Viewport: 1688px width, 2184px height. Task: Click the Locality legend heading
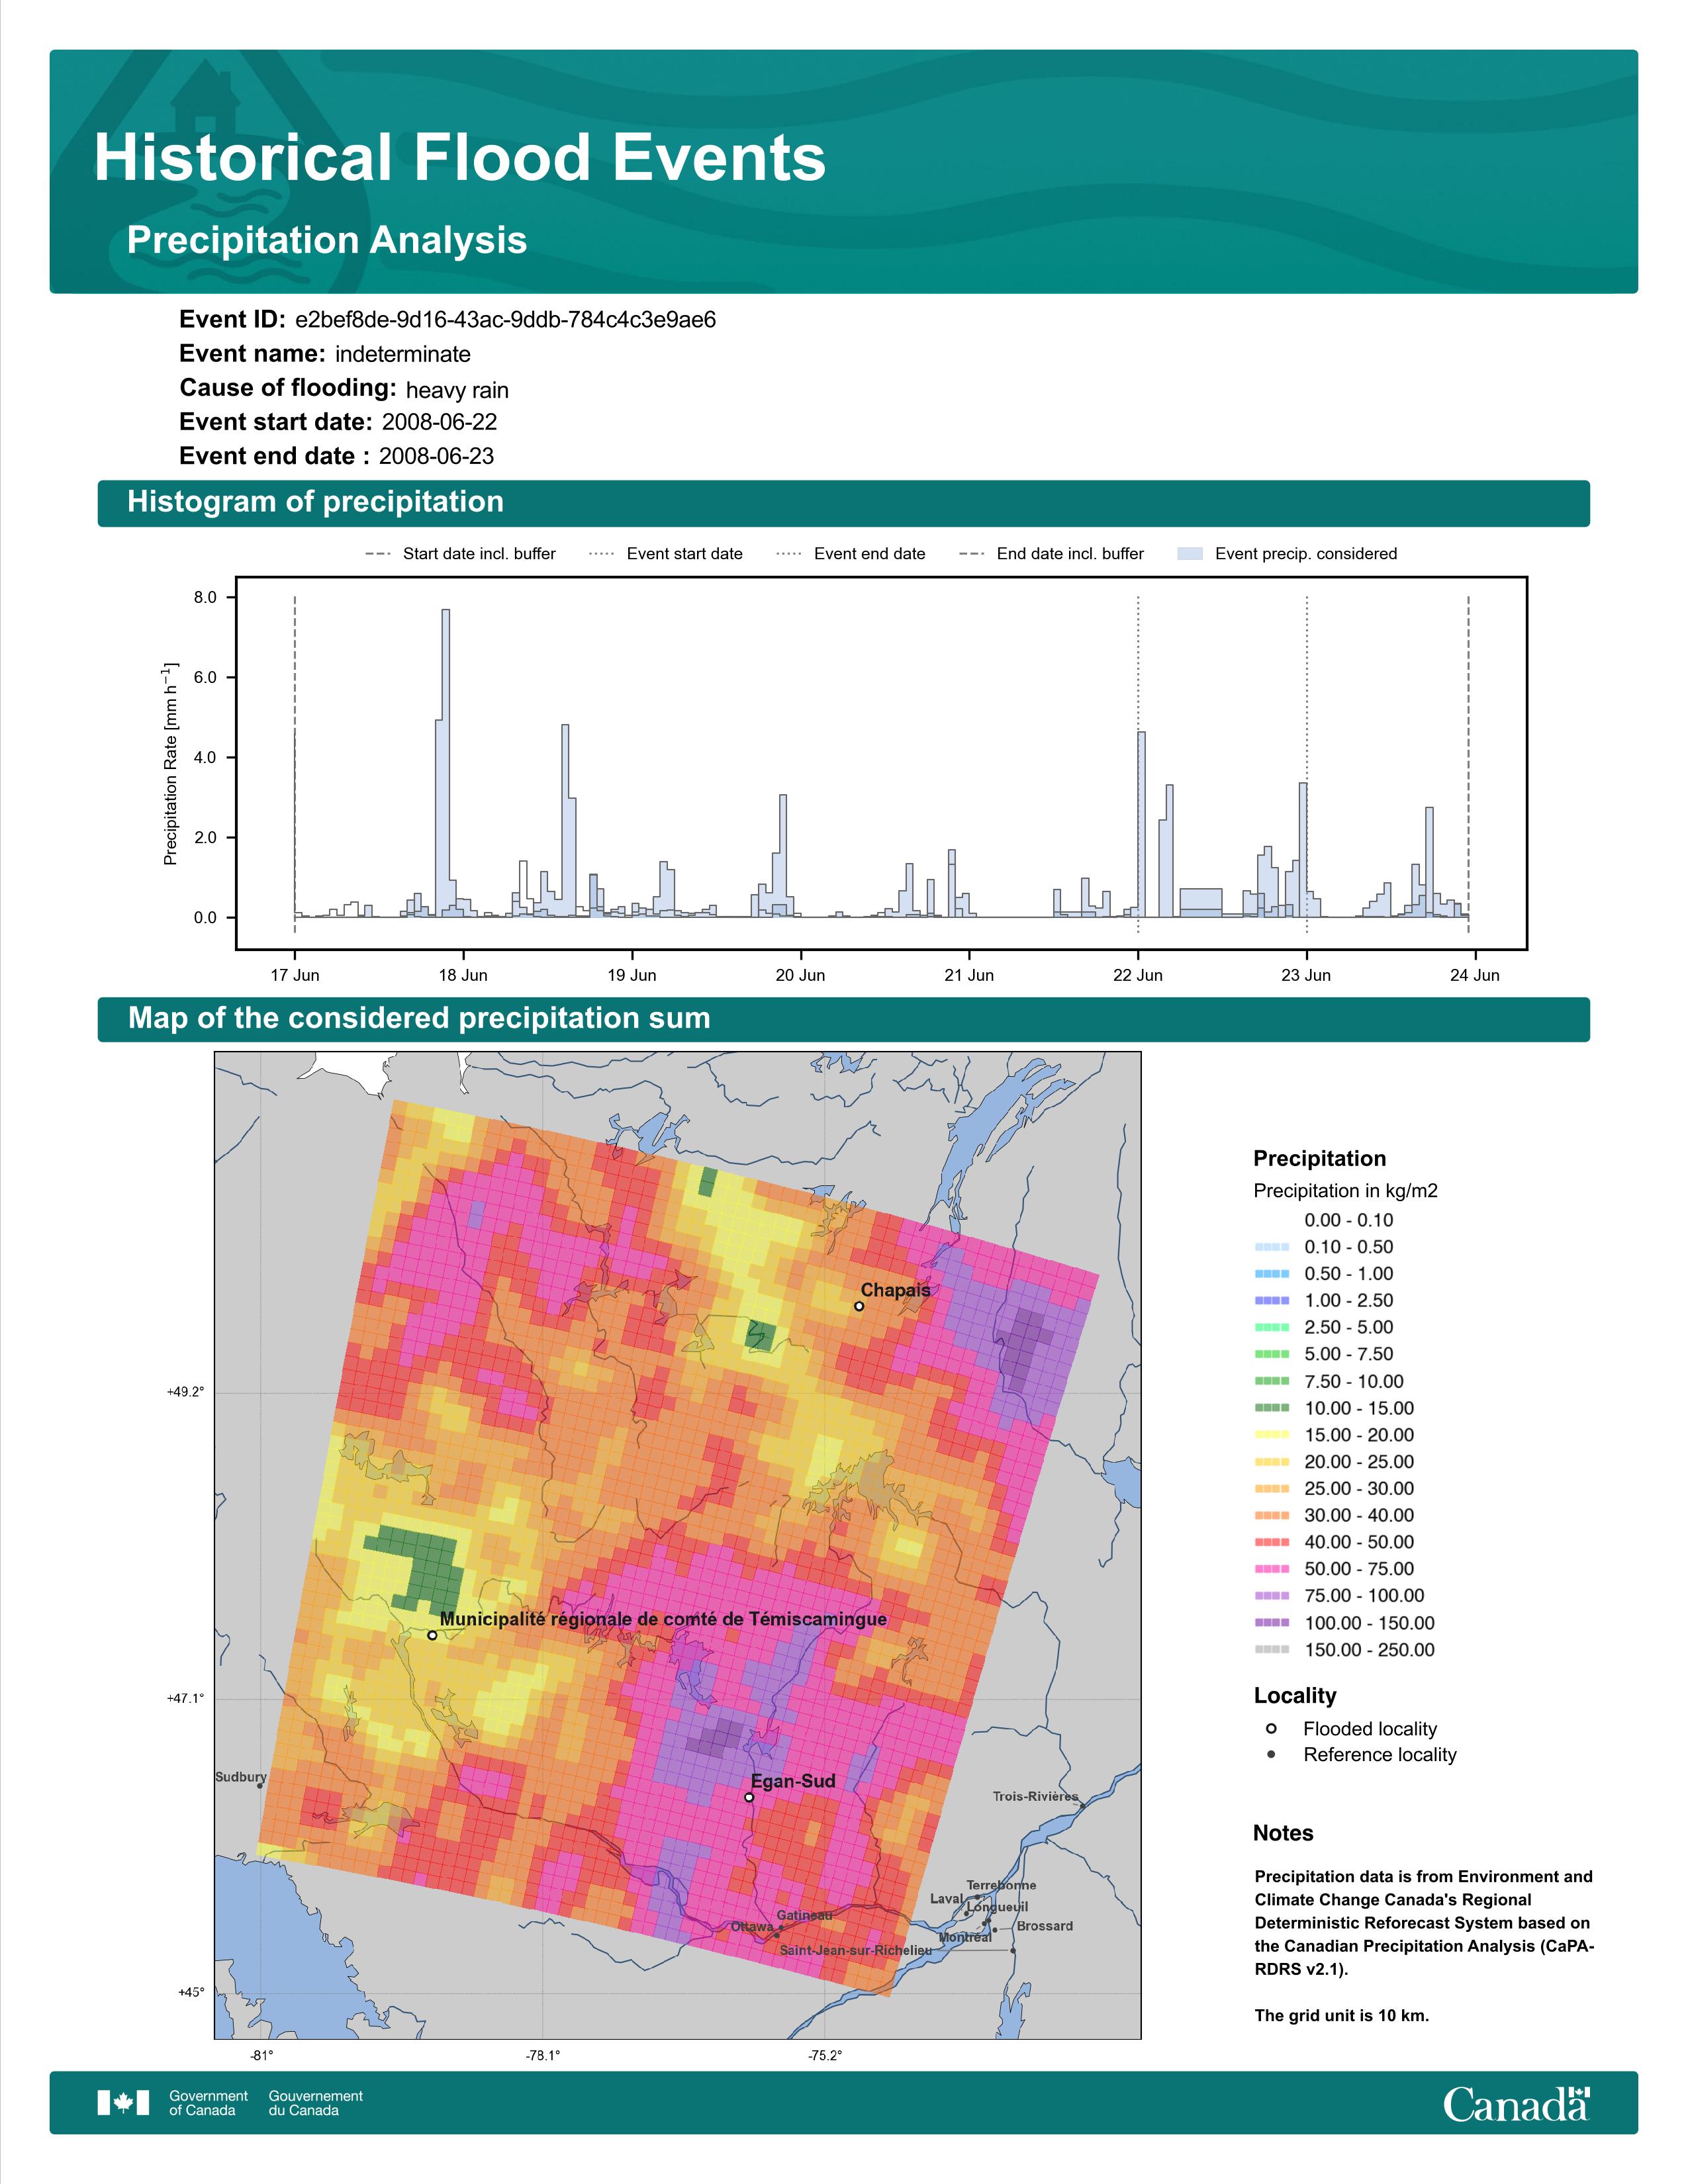(x=1295, y=1696)
